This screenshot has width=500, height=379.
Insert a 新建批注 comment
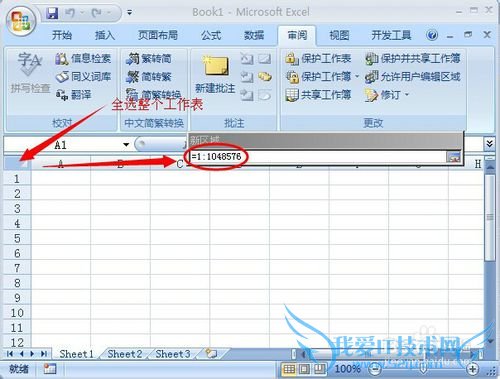tap(215, 74)
